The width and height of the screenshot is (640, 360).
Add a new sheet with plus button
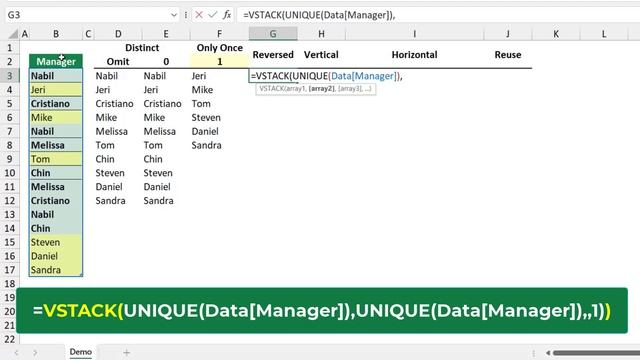pos(127,353)
